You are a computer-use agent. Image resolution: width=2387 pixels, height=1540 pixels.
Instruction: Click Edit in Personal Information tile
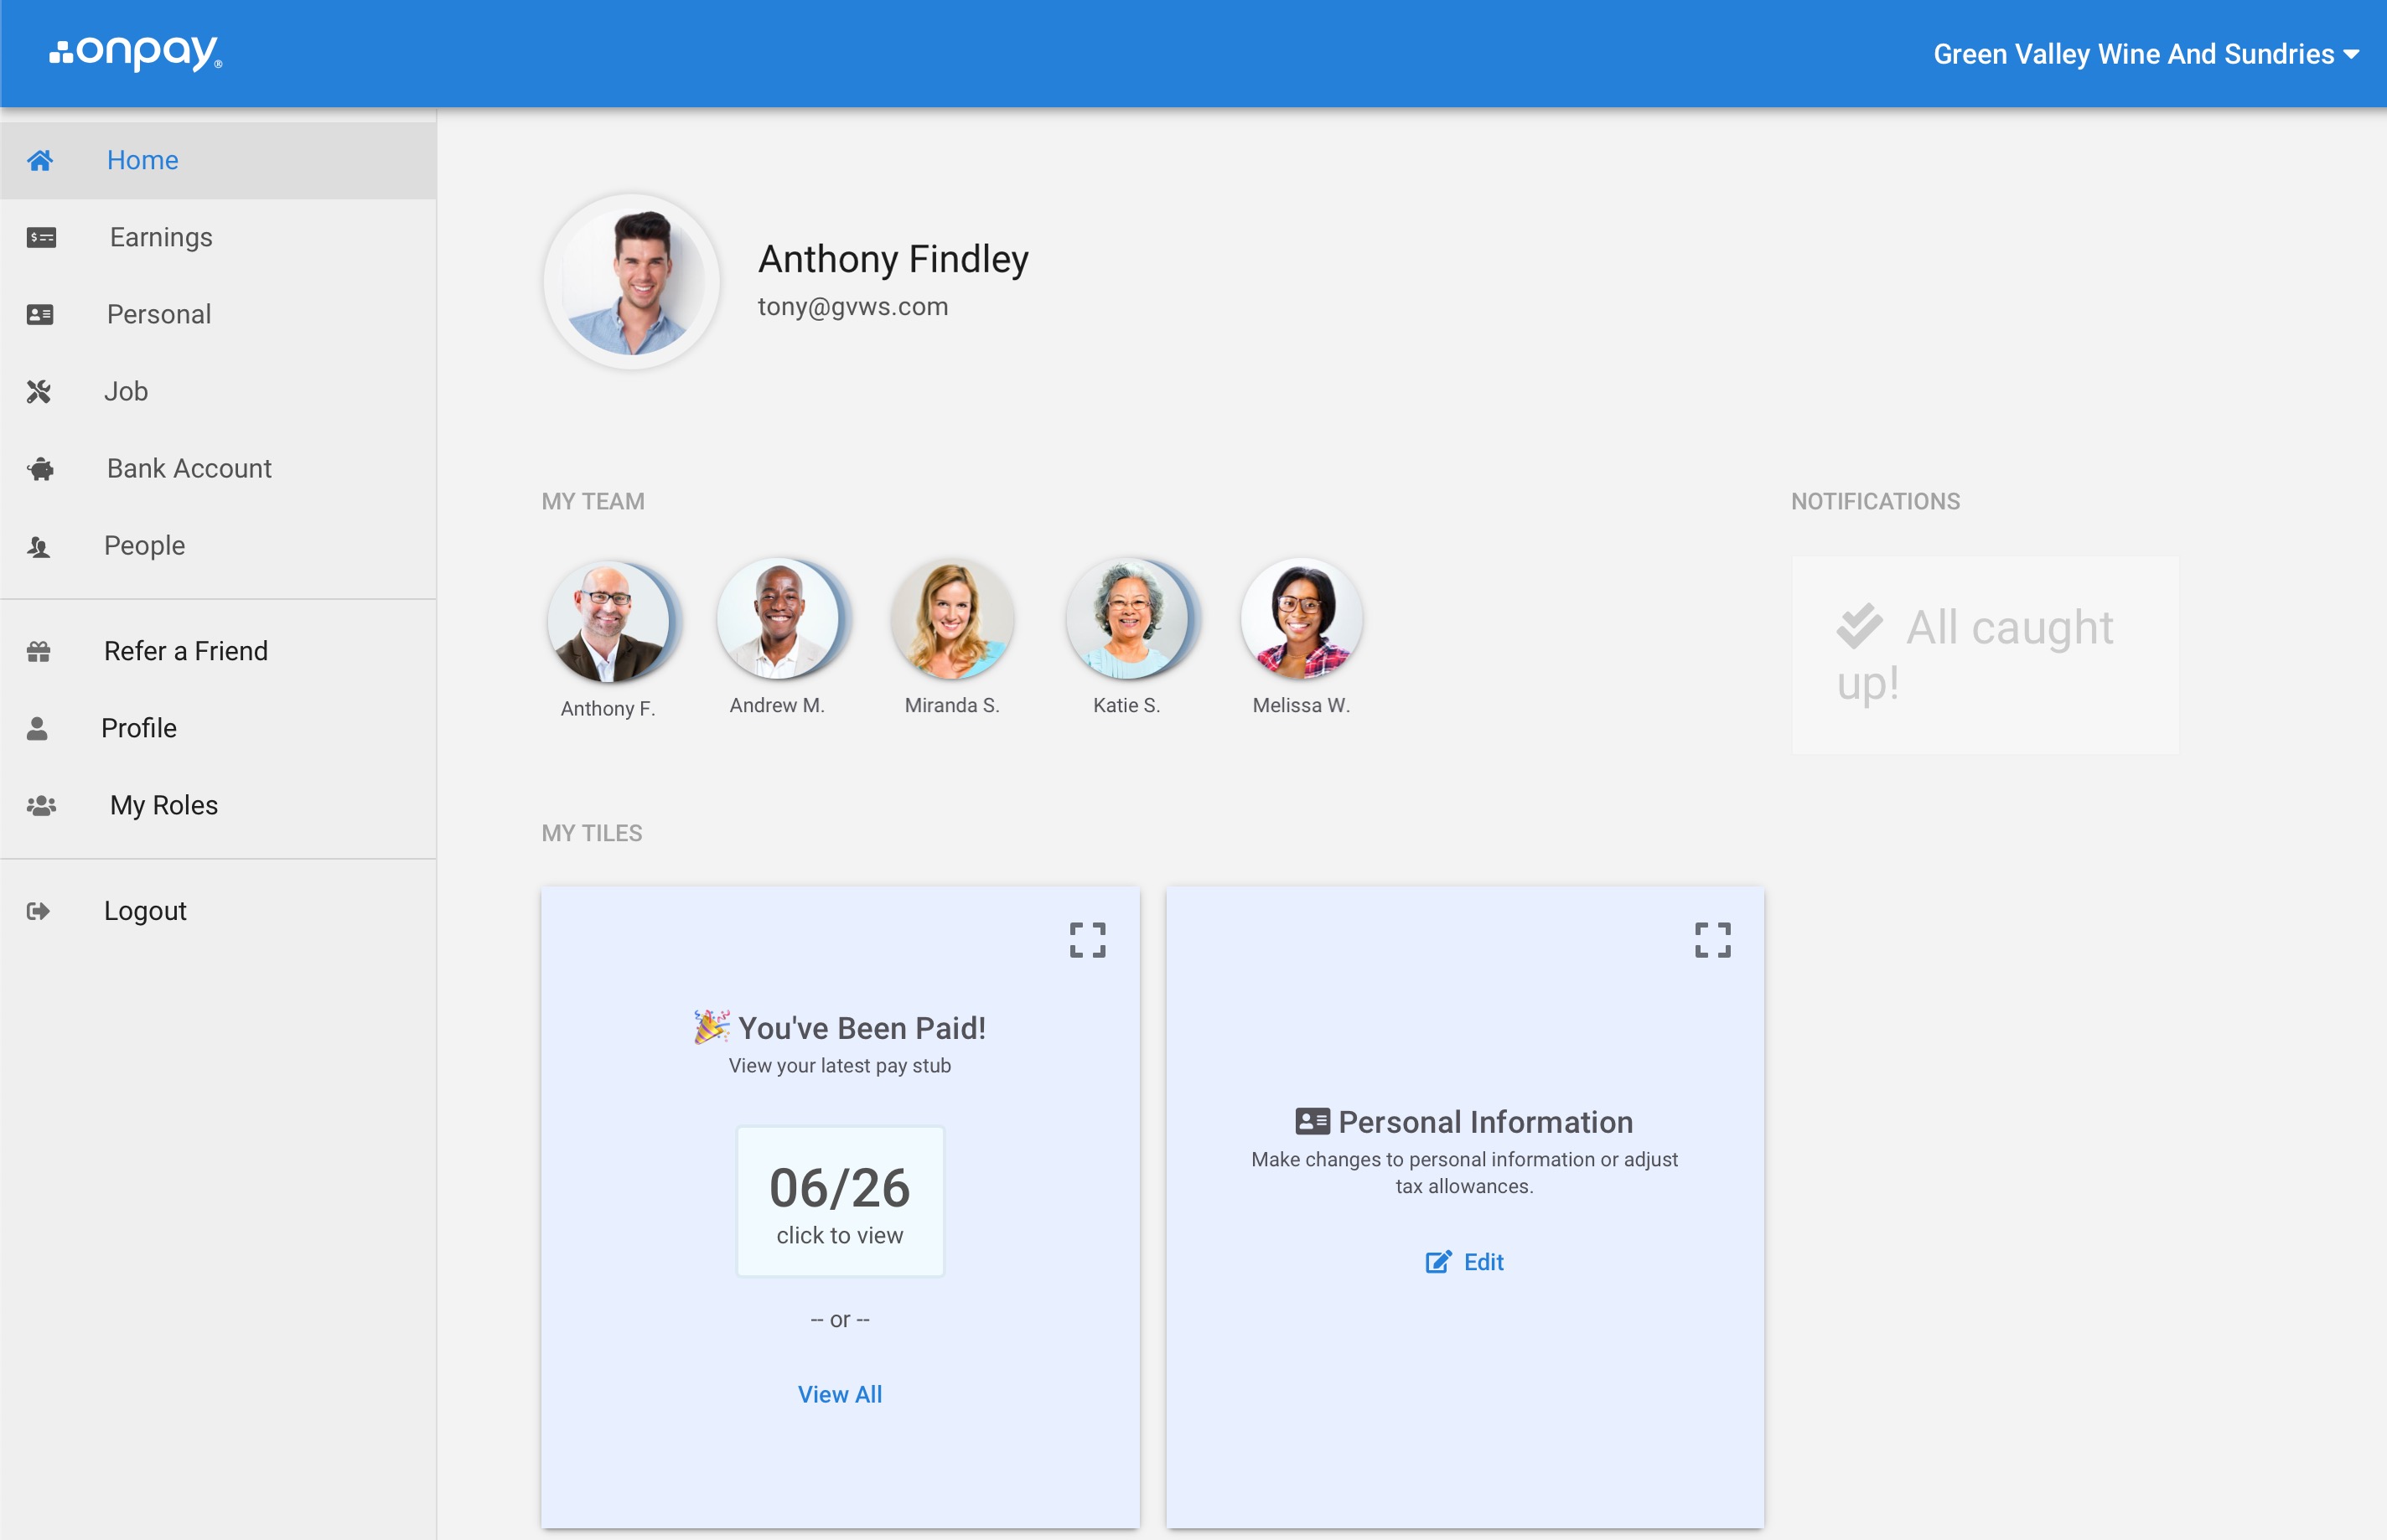(1465, 1262)
